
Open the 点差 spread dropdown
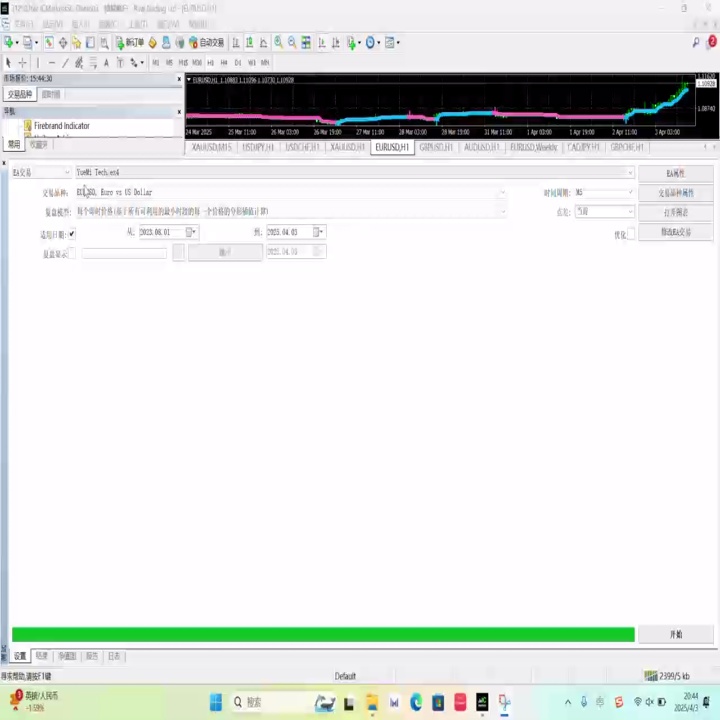pos(604,212)
